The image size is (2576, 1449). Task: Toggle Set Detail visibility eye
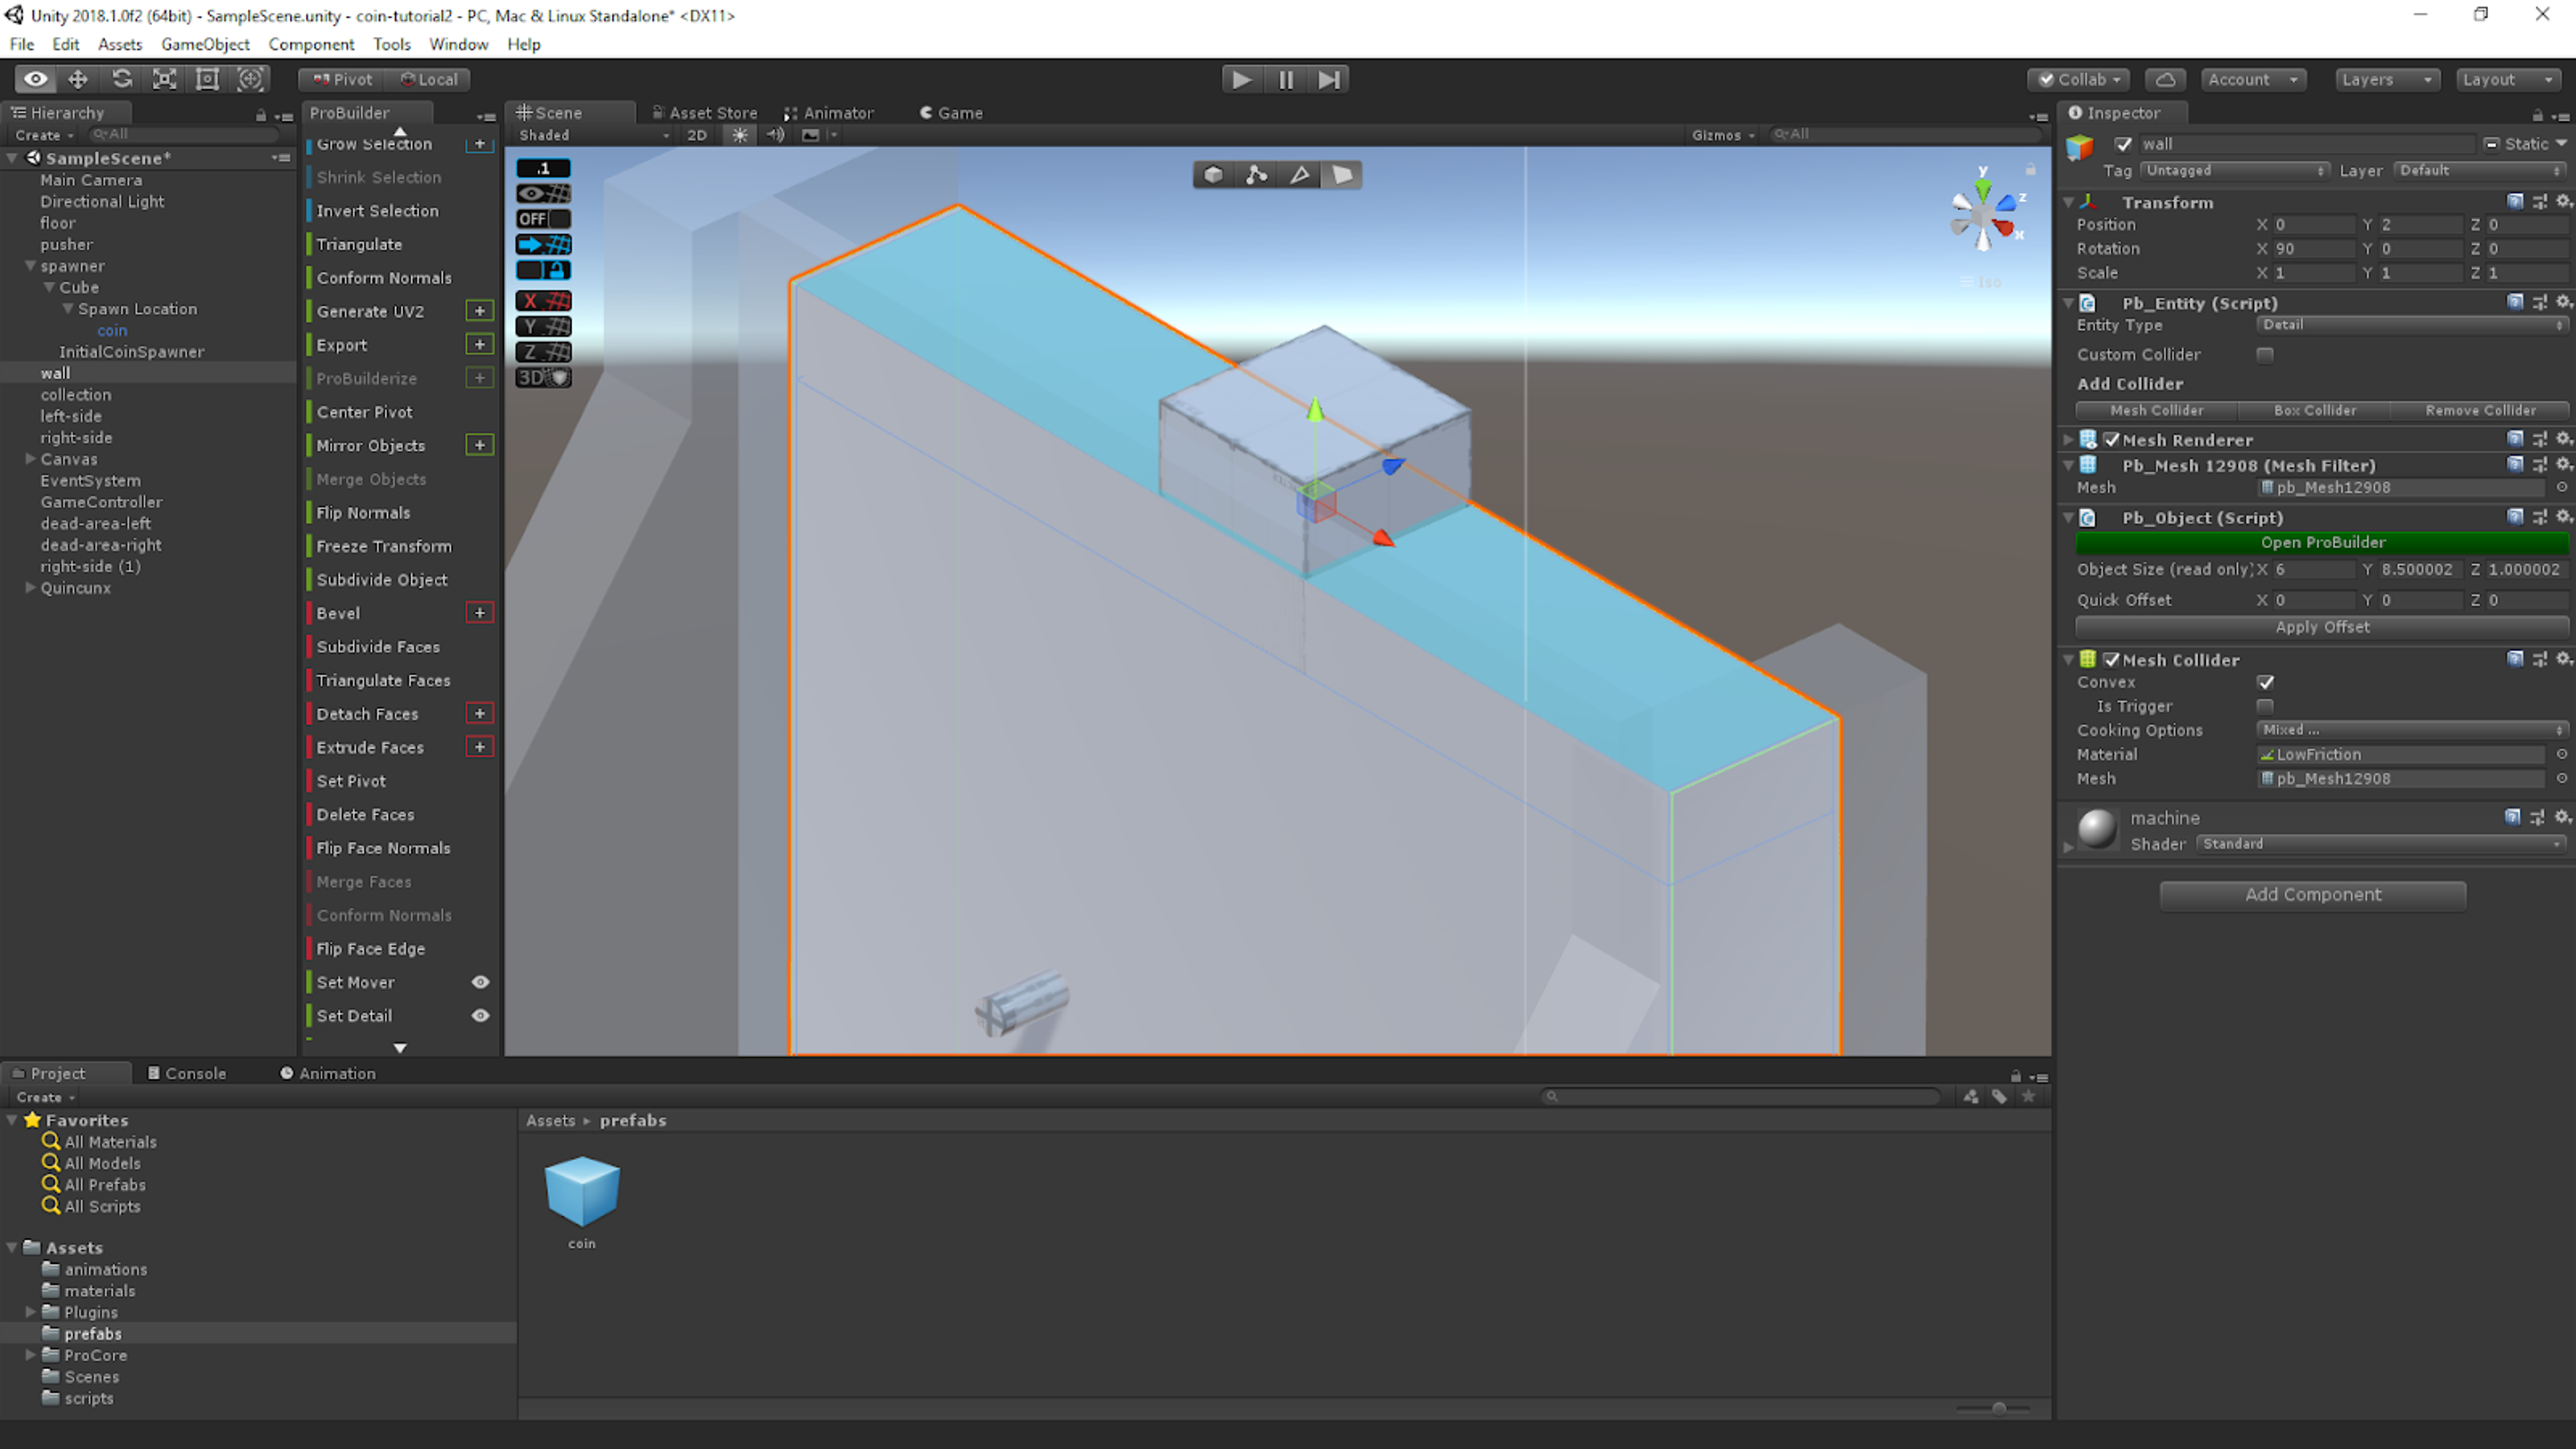pyautogui.click(x=480, y=1015)
